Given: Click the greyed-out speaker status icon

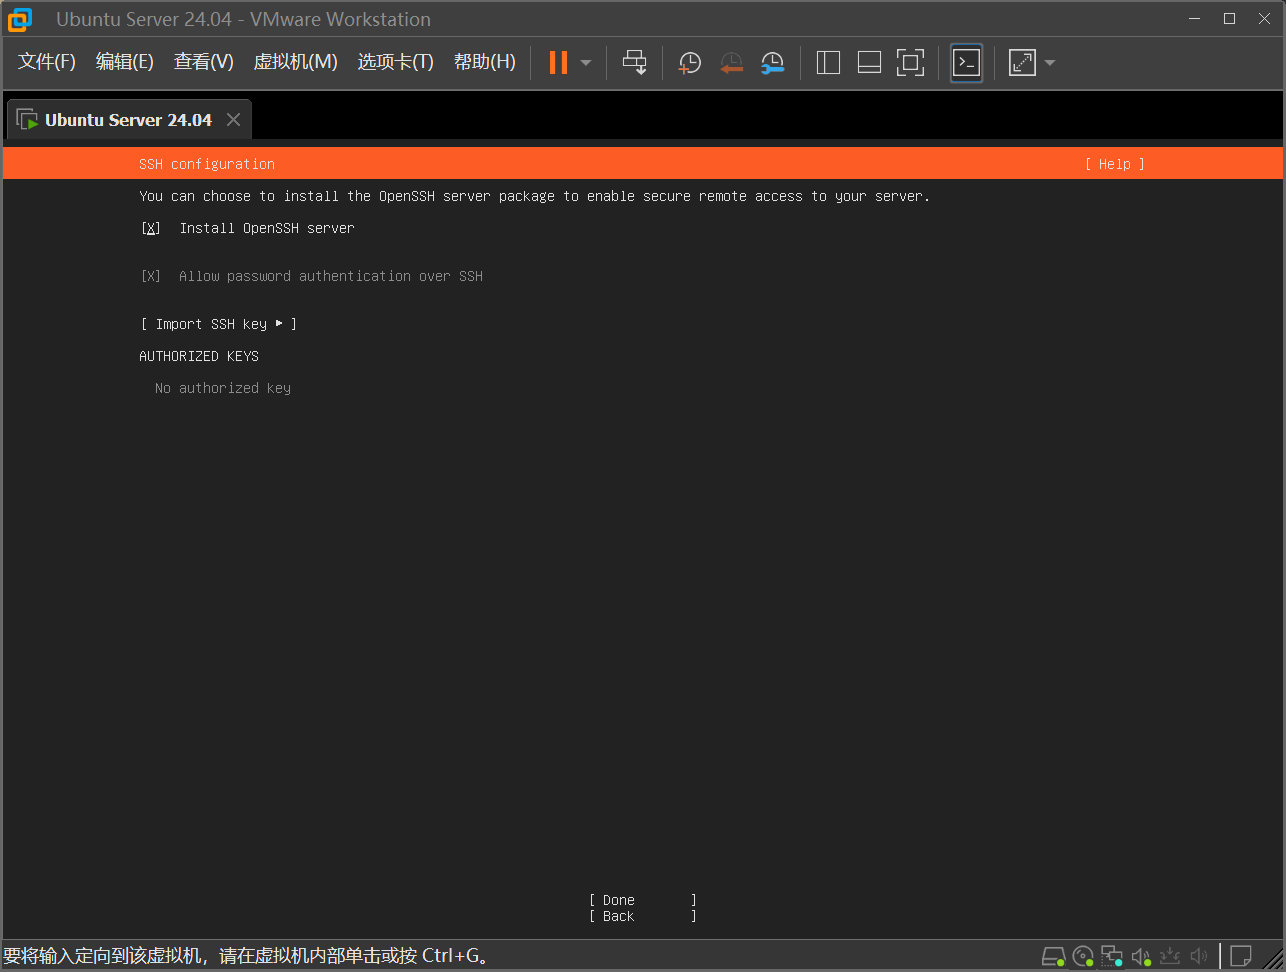Looking at the screenshot, I should 1199,956.
